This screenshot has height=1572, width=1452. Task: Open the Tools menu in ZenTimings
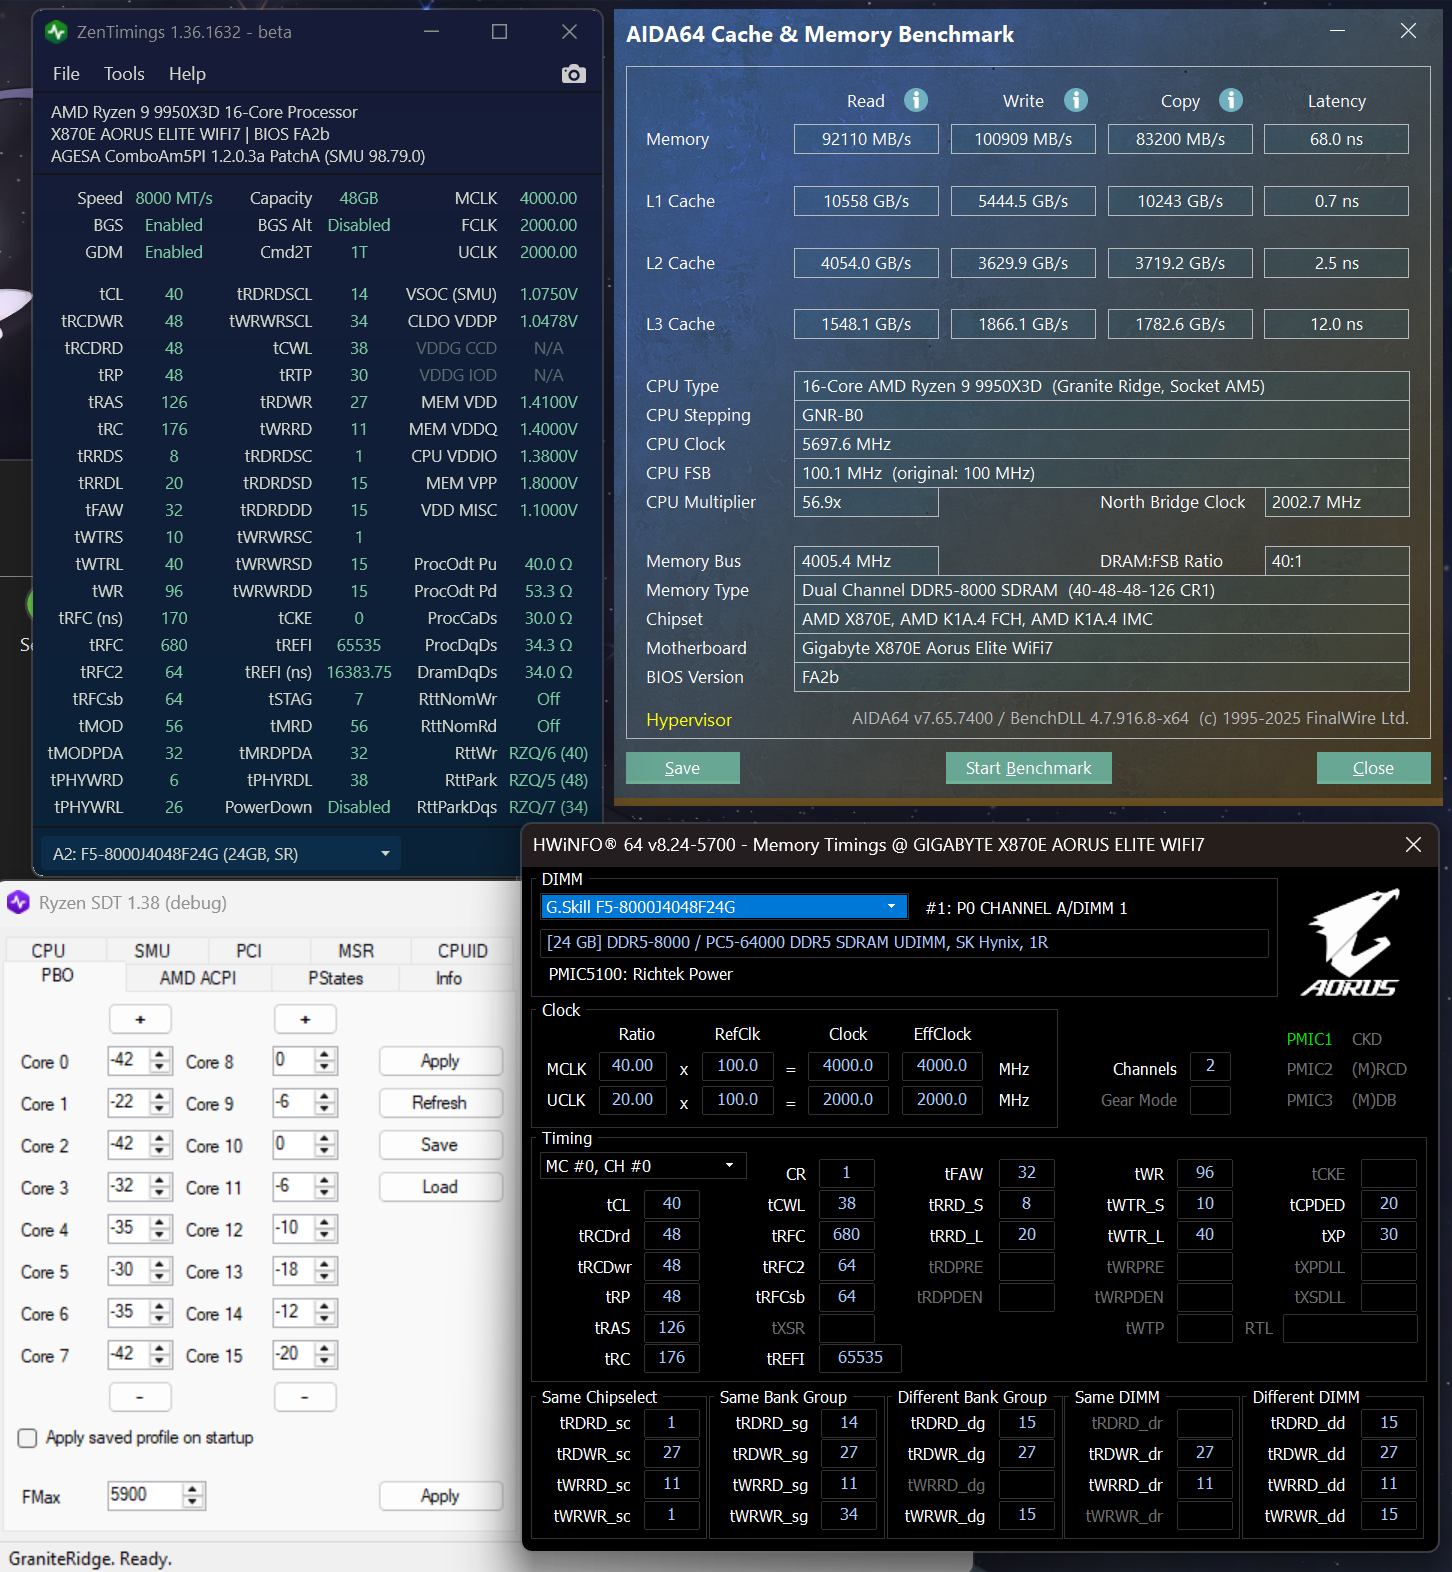[124, 74]
